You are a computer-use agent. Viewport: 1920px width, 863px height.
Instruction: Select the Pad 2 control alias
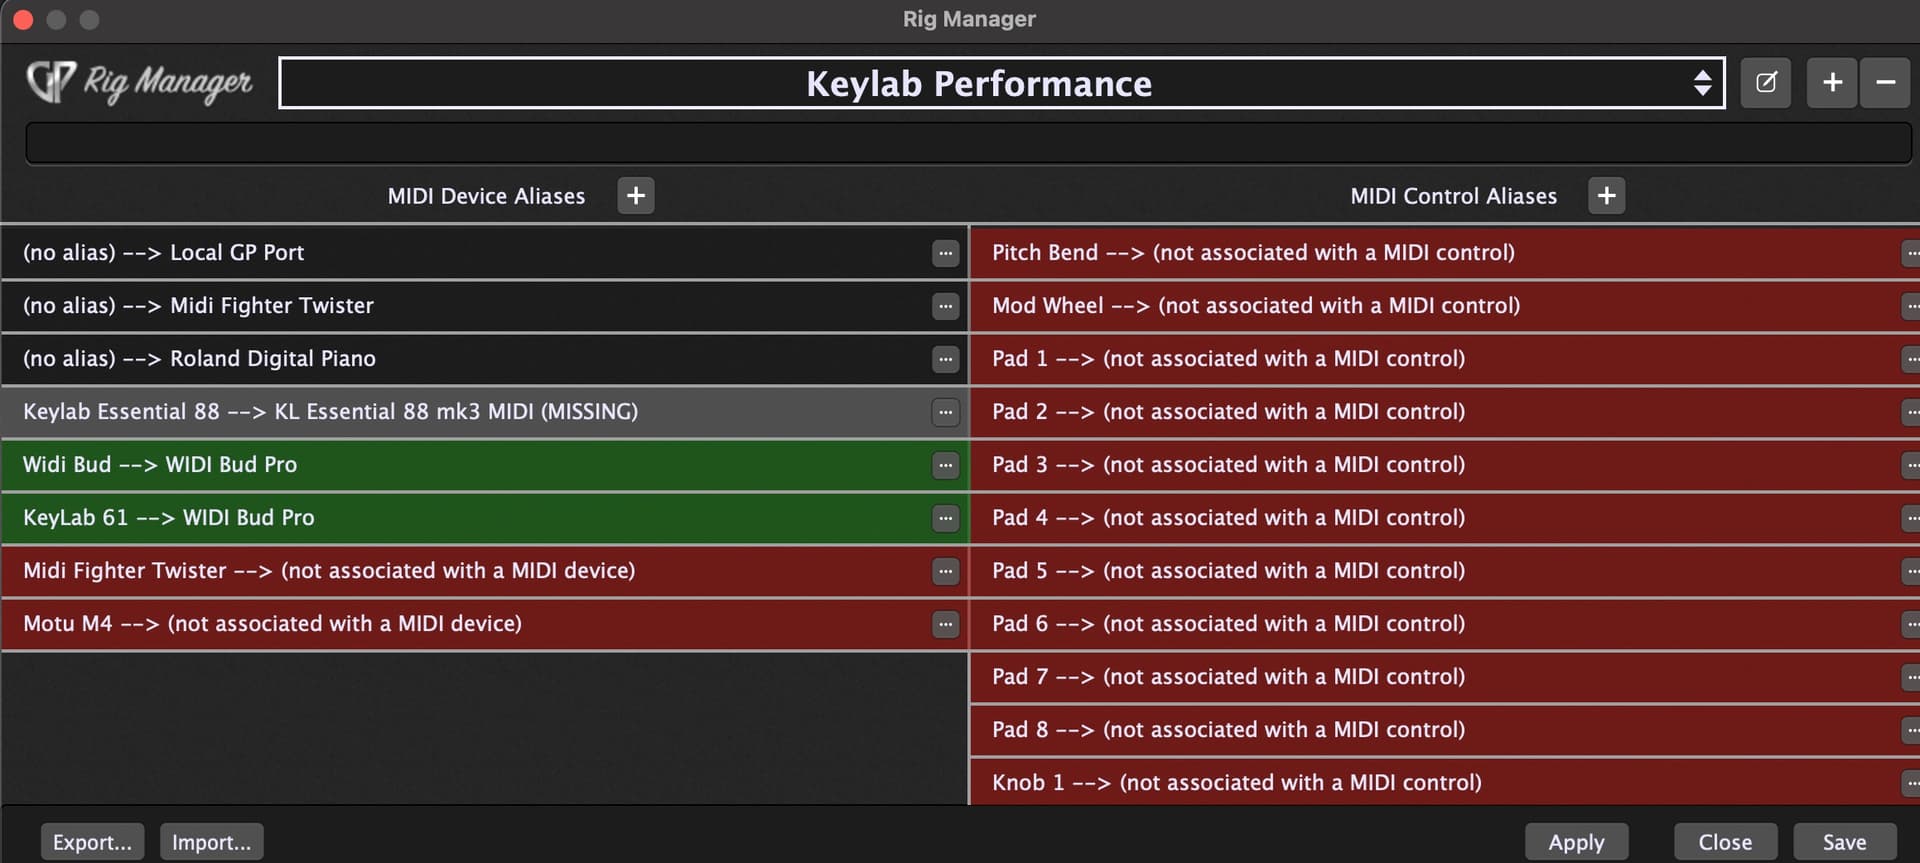click(x=1445, y=412)
